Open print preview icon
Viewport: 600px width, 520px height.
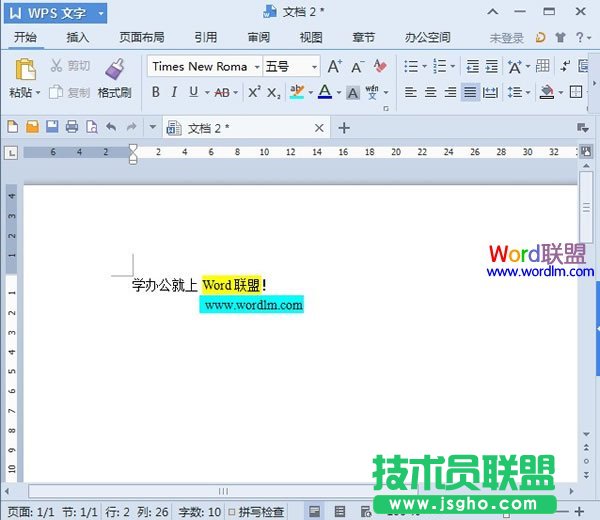(x=91, y=127)
